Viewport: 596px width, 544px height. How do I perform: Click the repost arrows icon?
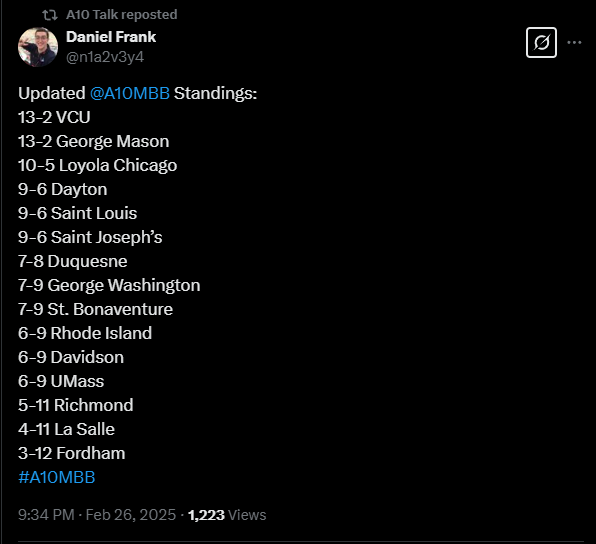pos(50,15)
